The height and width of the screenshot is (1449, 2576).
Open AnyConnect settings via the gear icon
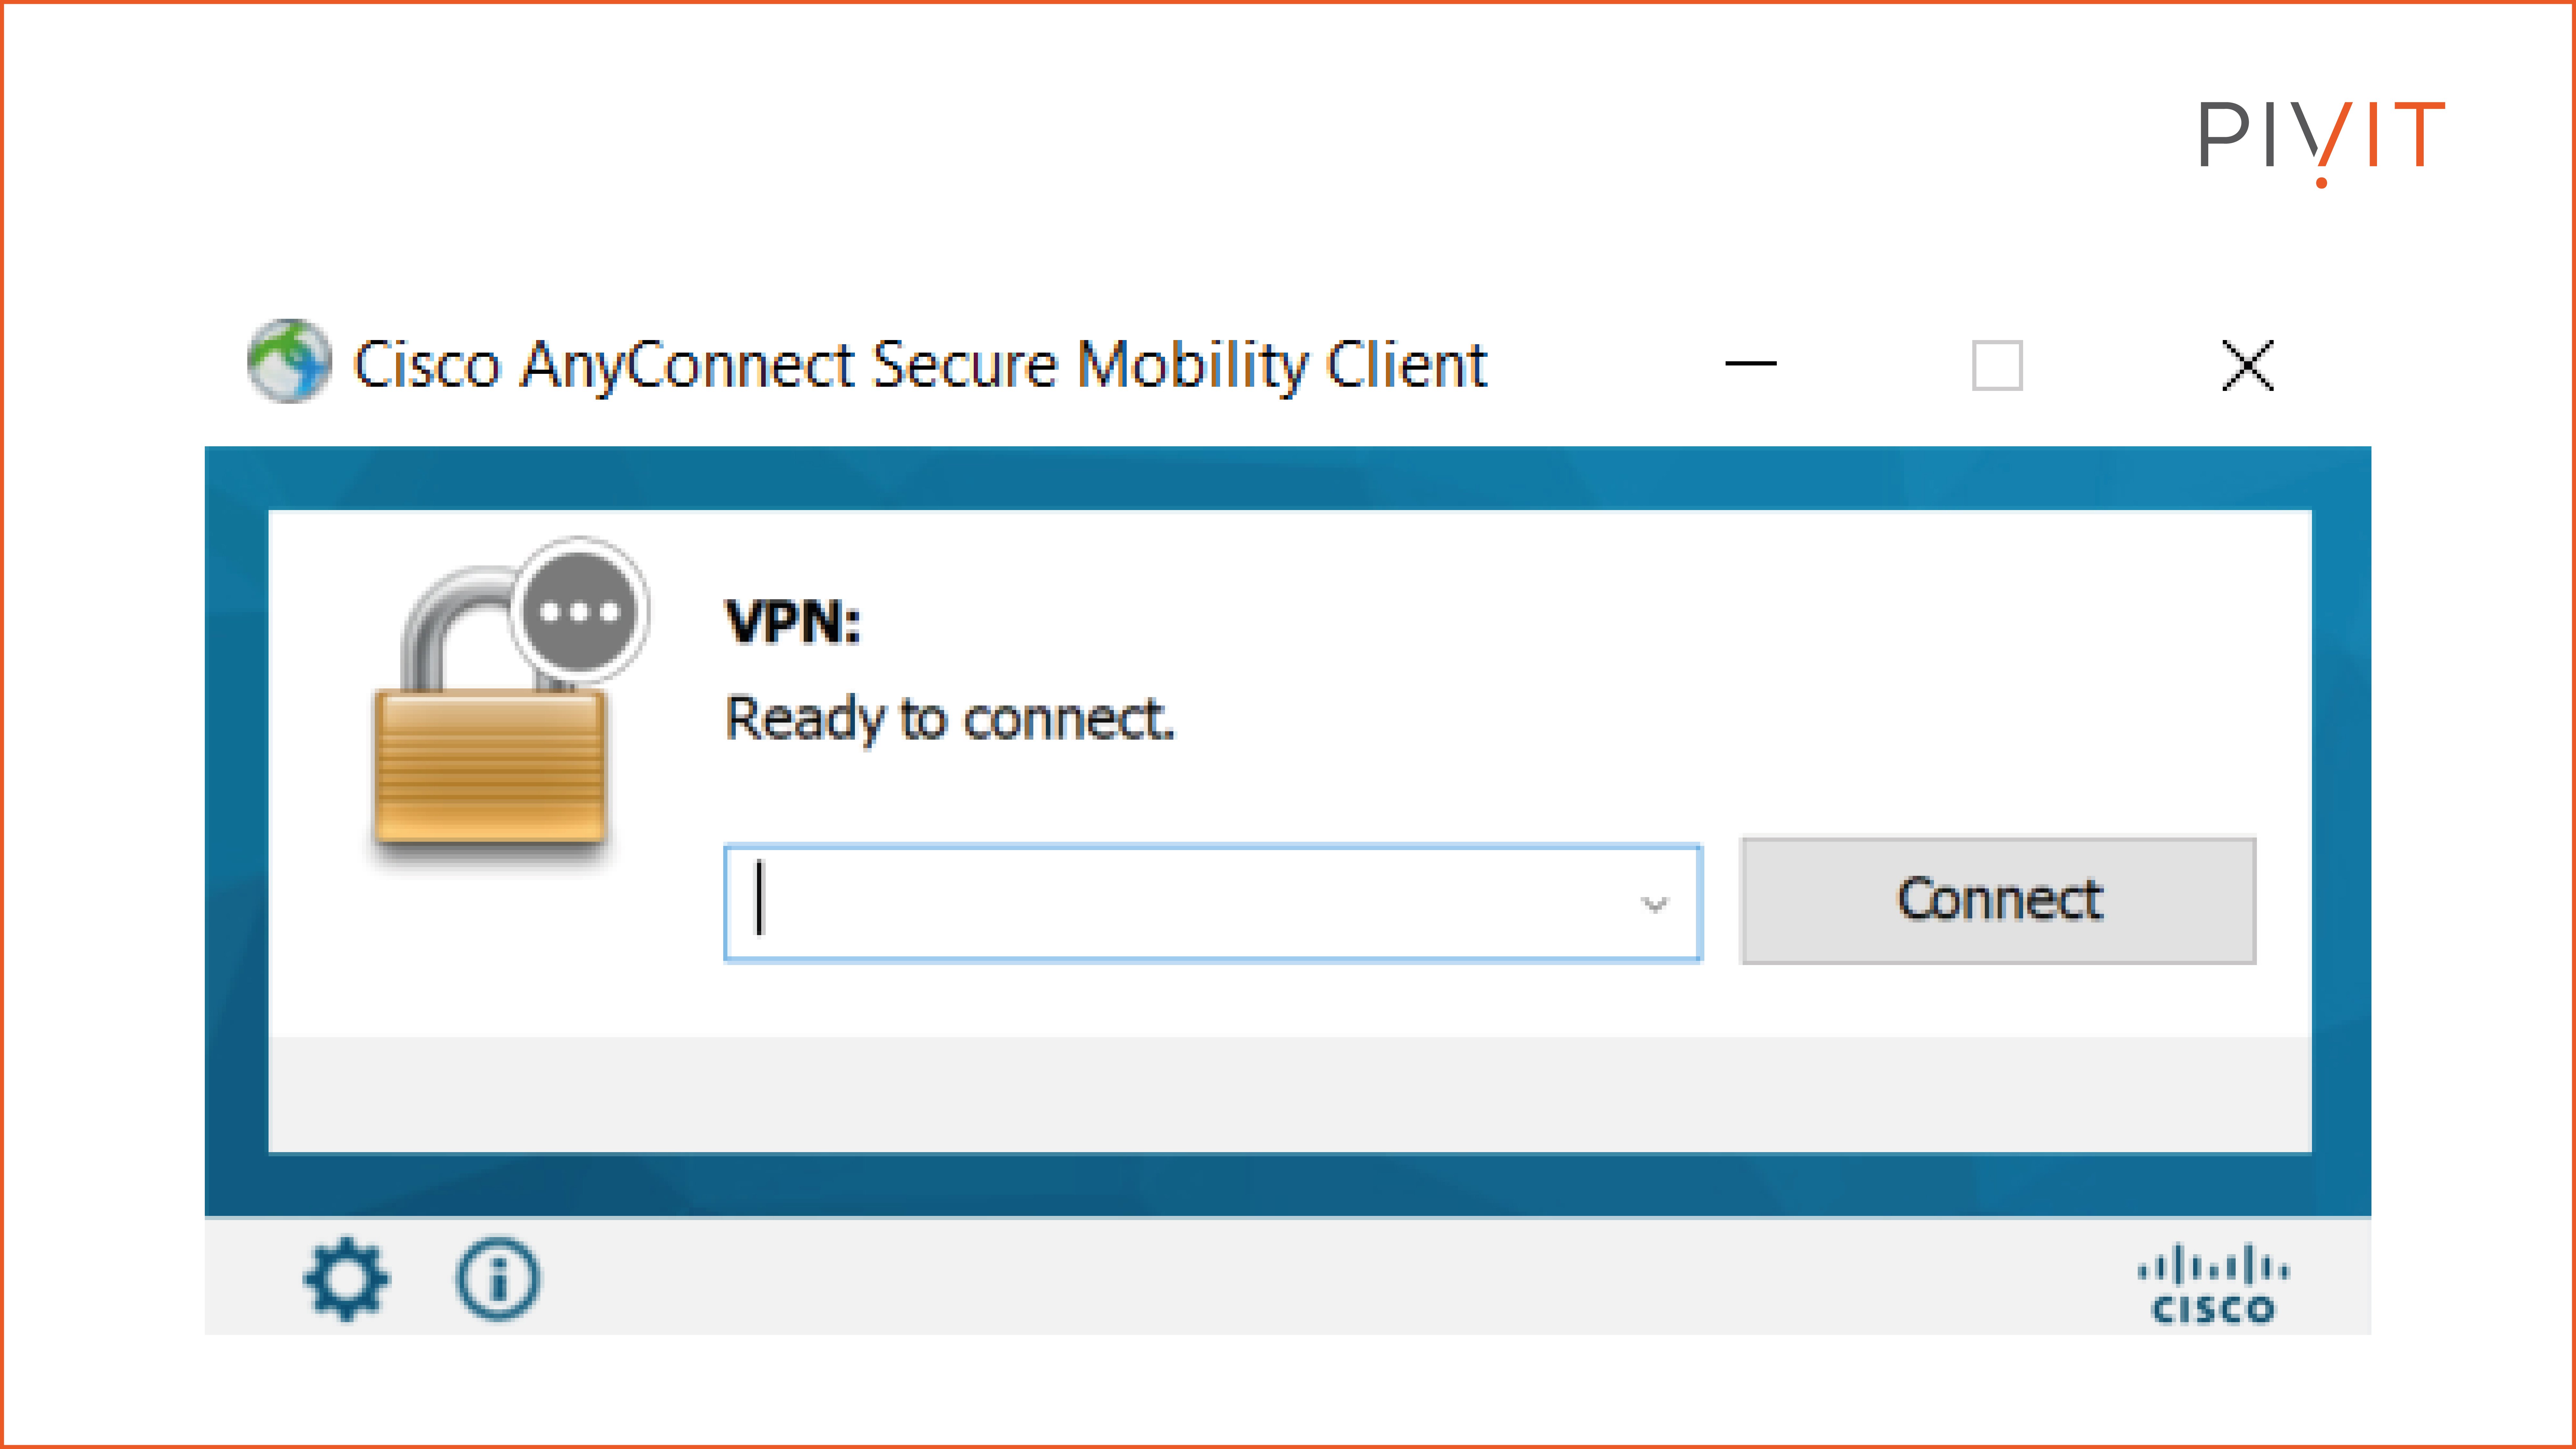[x=345, y=1280]
